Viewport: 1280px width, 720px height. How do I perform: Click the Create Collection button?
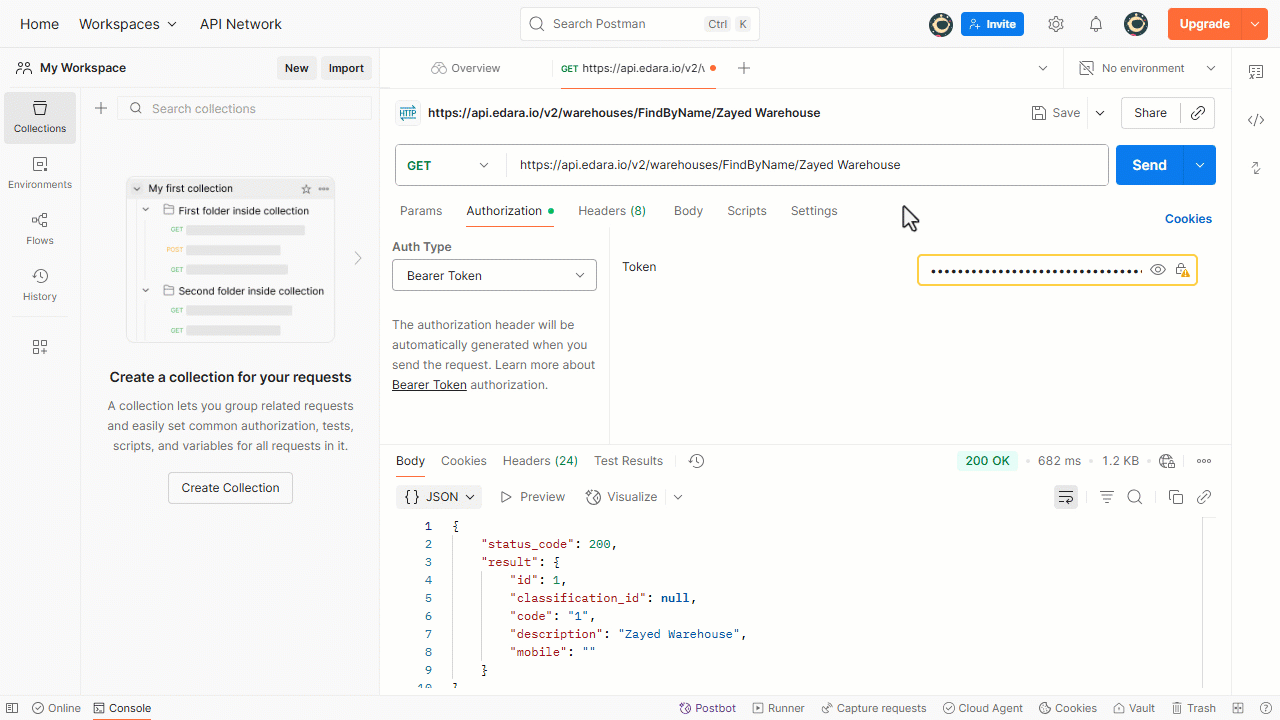pyautogui.click(x=230, y=488)
